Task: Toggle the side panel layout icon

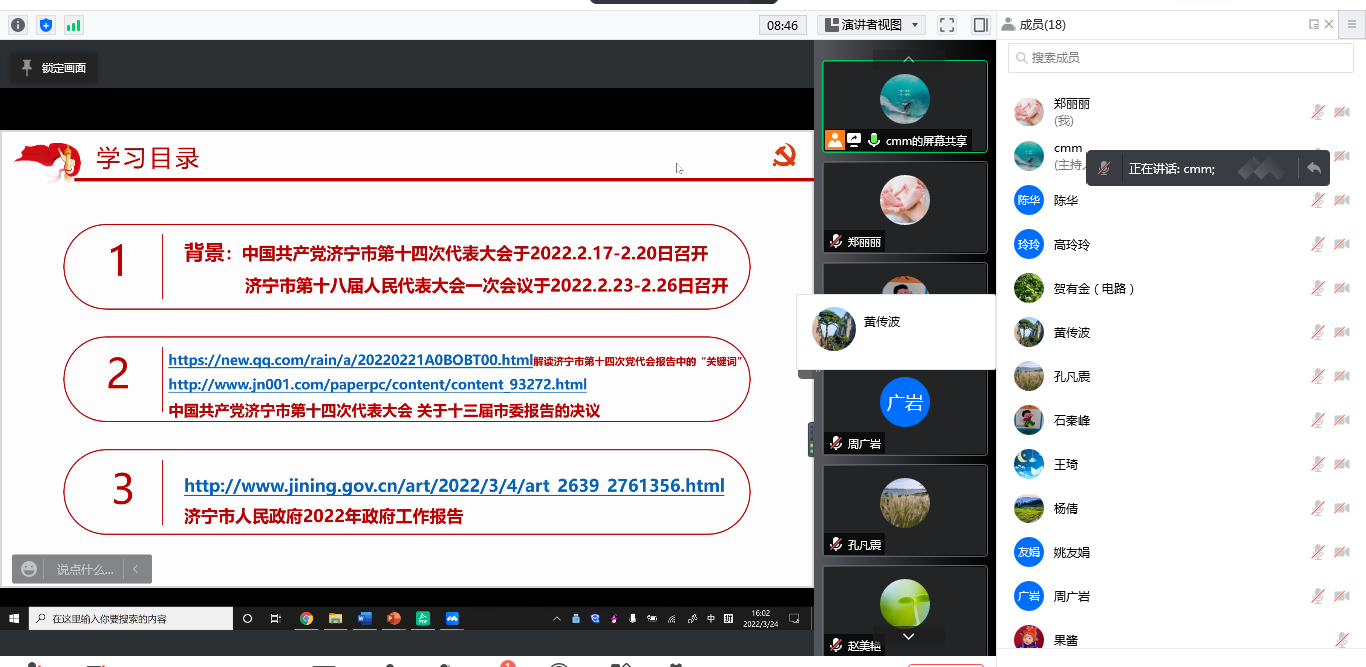Action: tap(980, 25)
